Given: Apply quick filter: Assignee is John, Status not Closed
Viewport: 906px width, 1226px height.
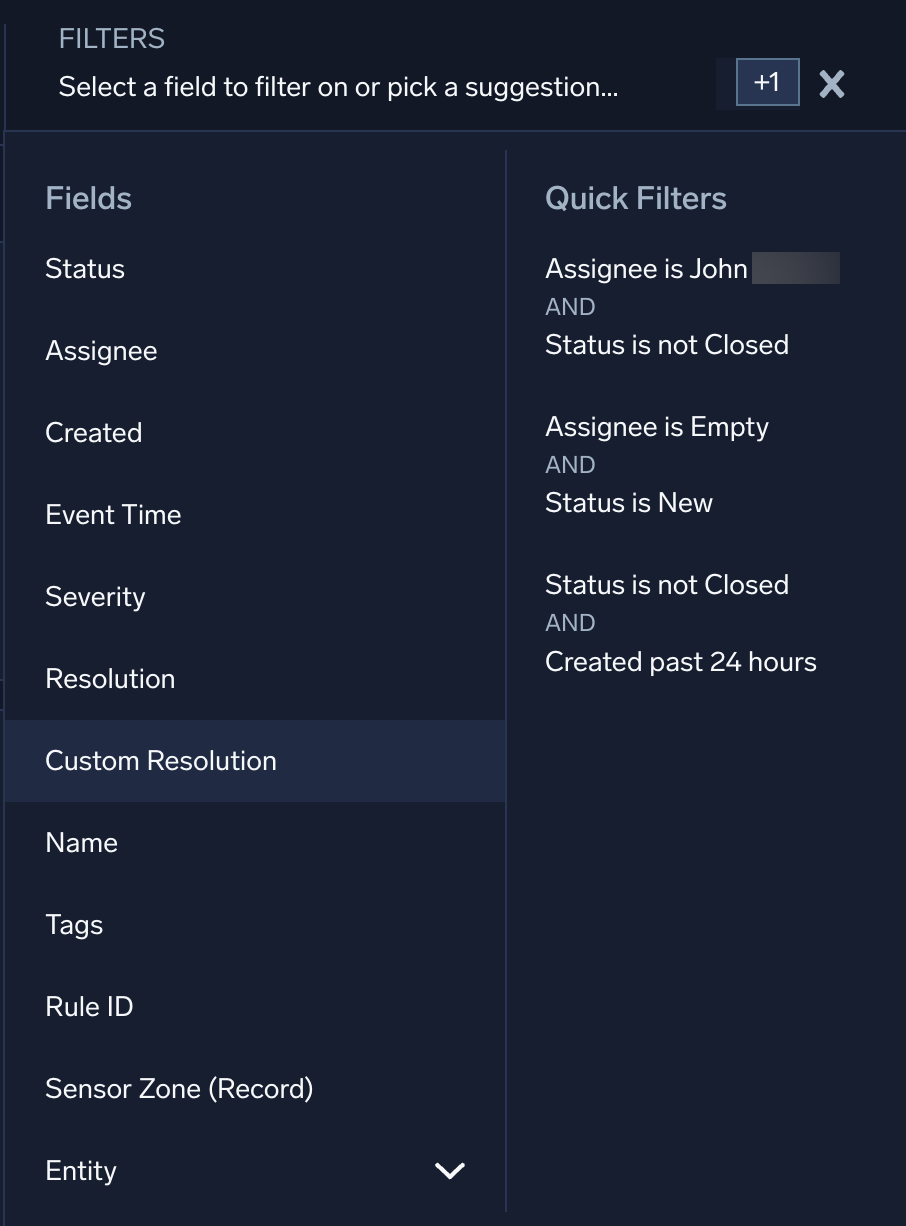Looking at the screenshot, I should pyautogui.click(x=667, y=306).
